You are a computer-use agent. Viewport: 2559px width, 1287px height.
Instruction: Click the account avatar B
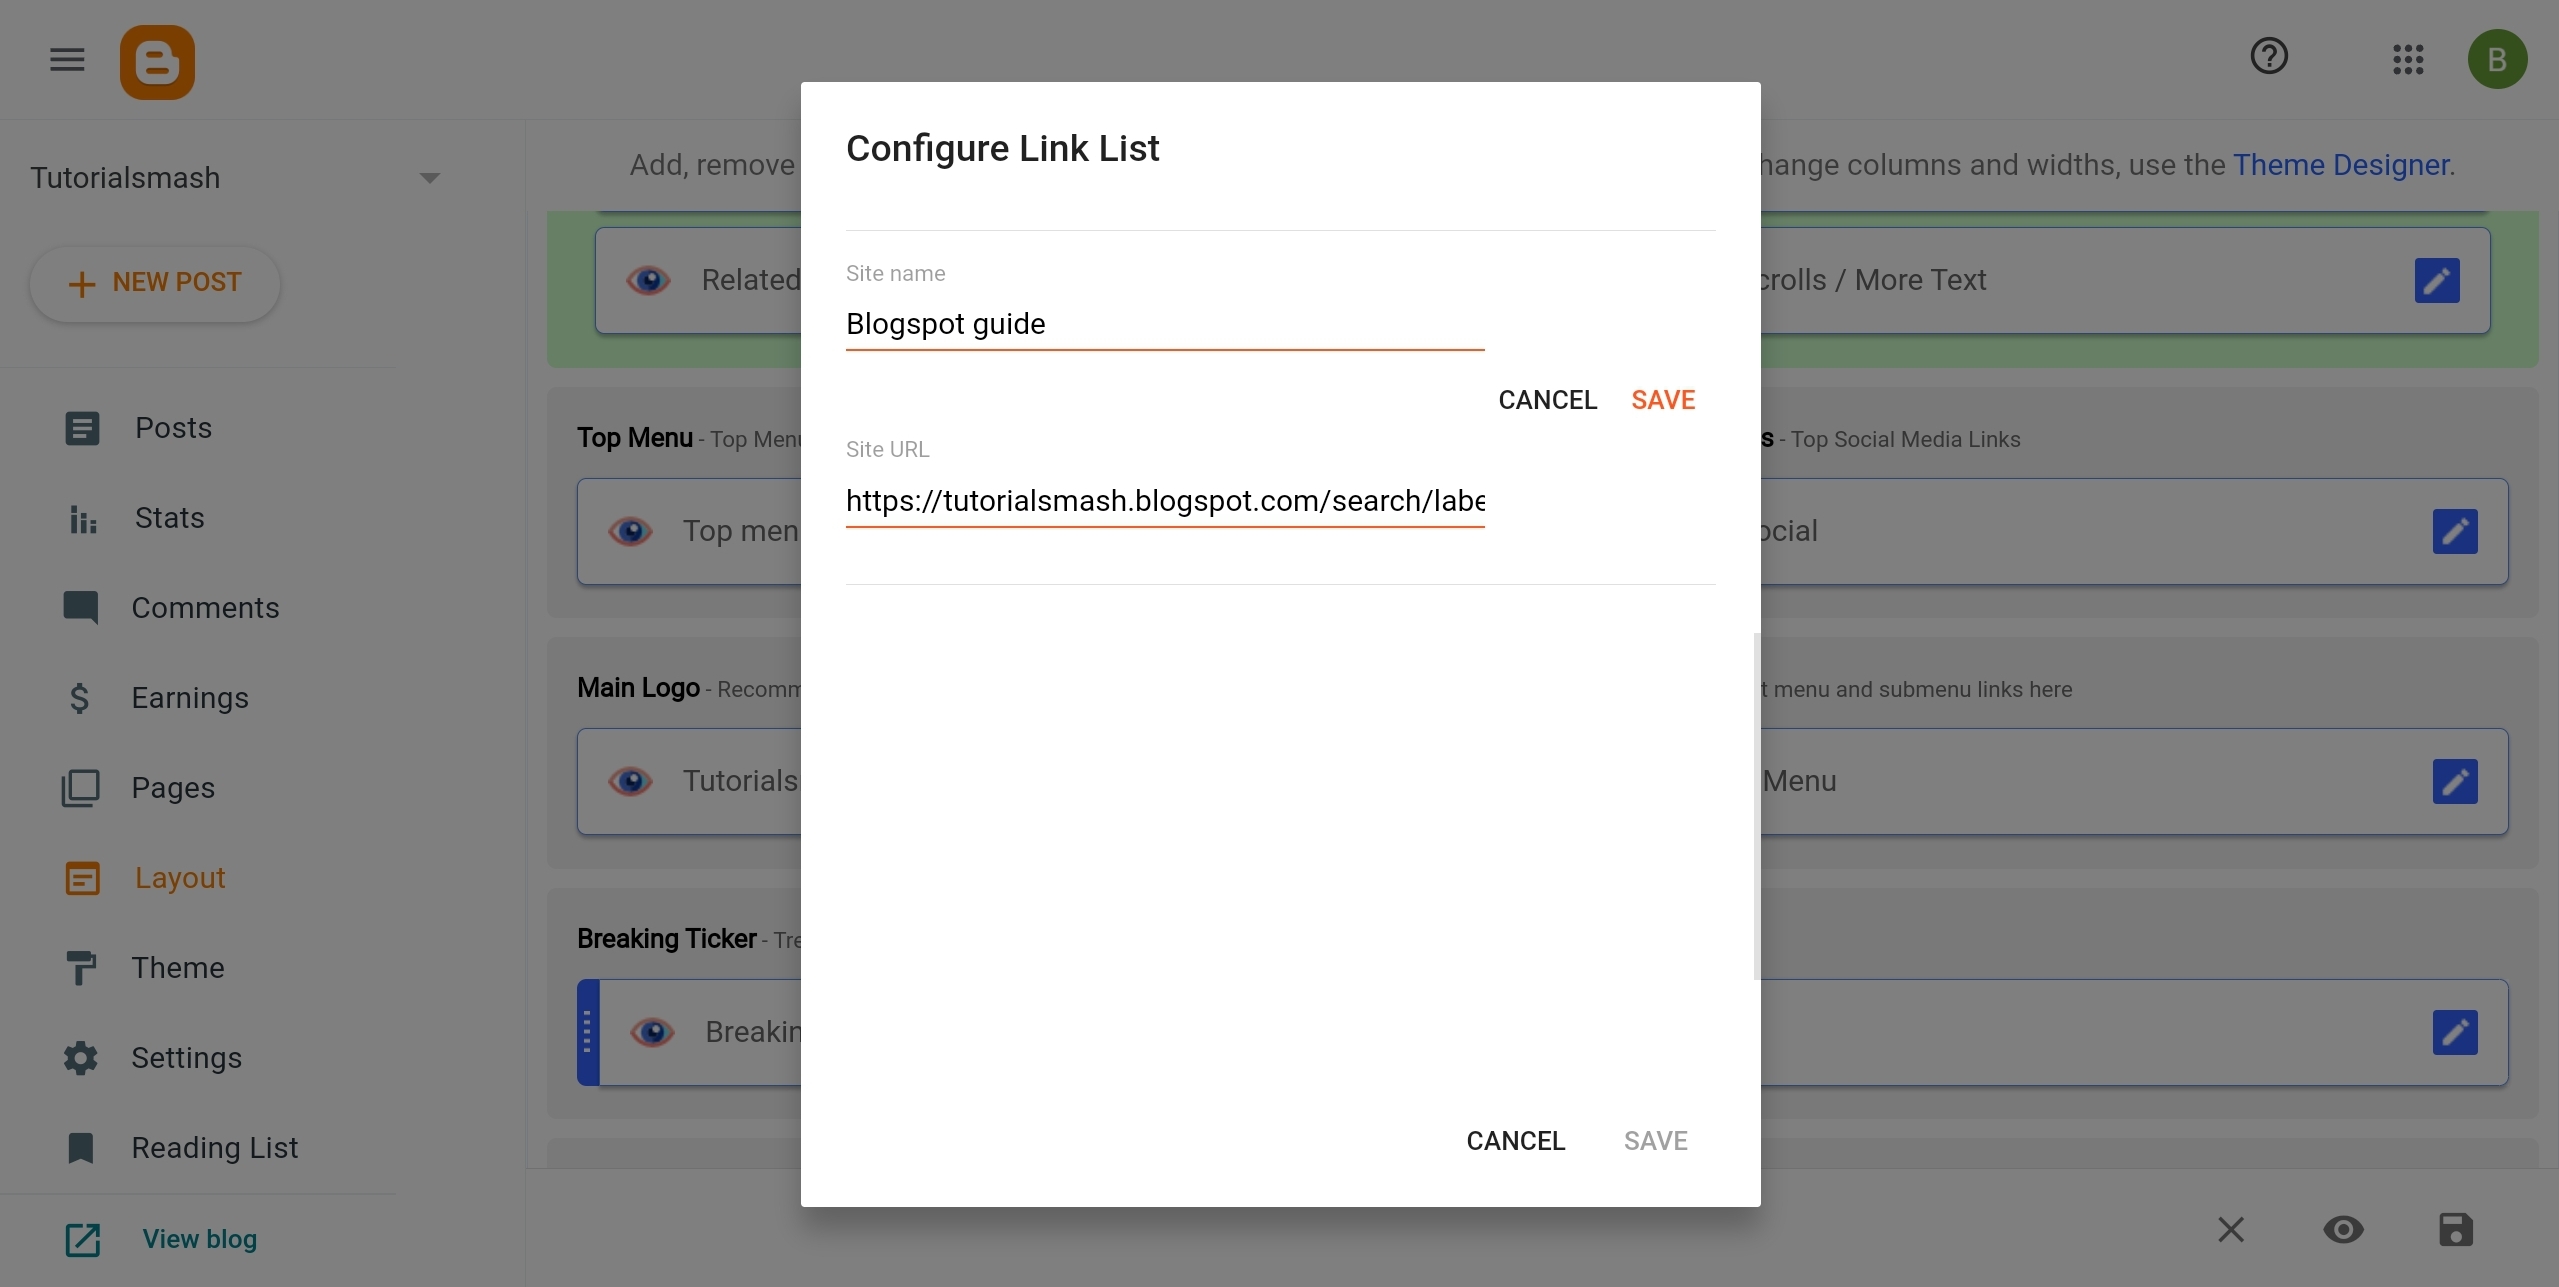2497,59
